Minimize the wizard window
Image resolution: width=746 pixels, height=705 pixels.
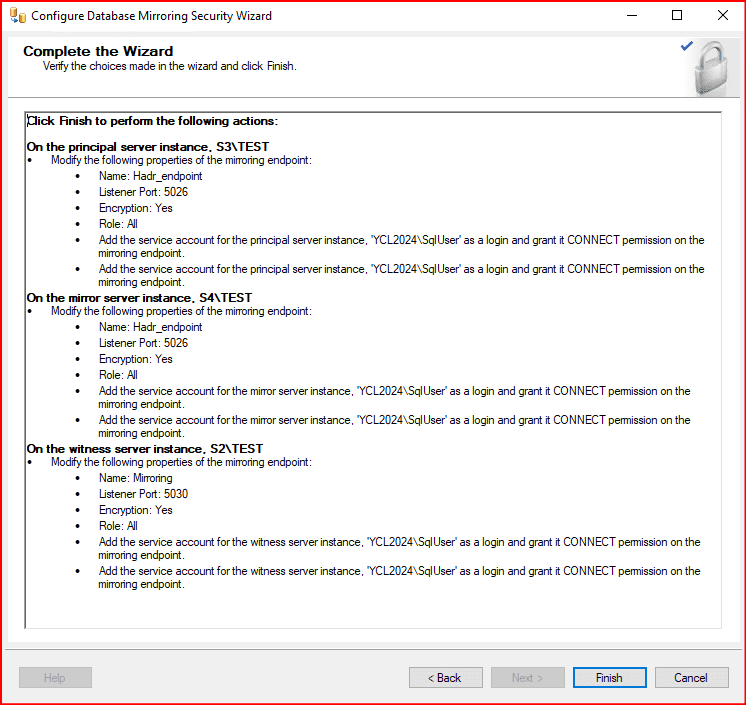click(x=633, y=16)
